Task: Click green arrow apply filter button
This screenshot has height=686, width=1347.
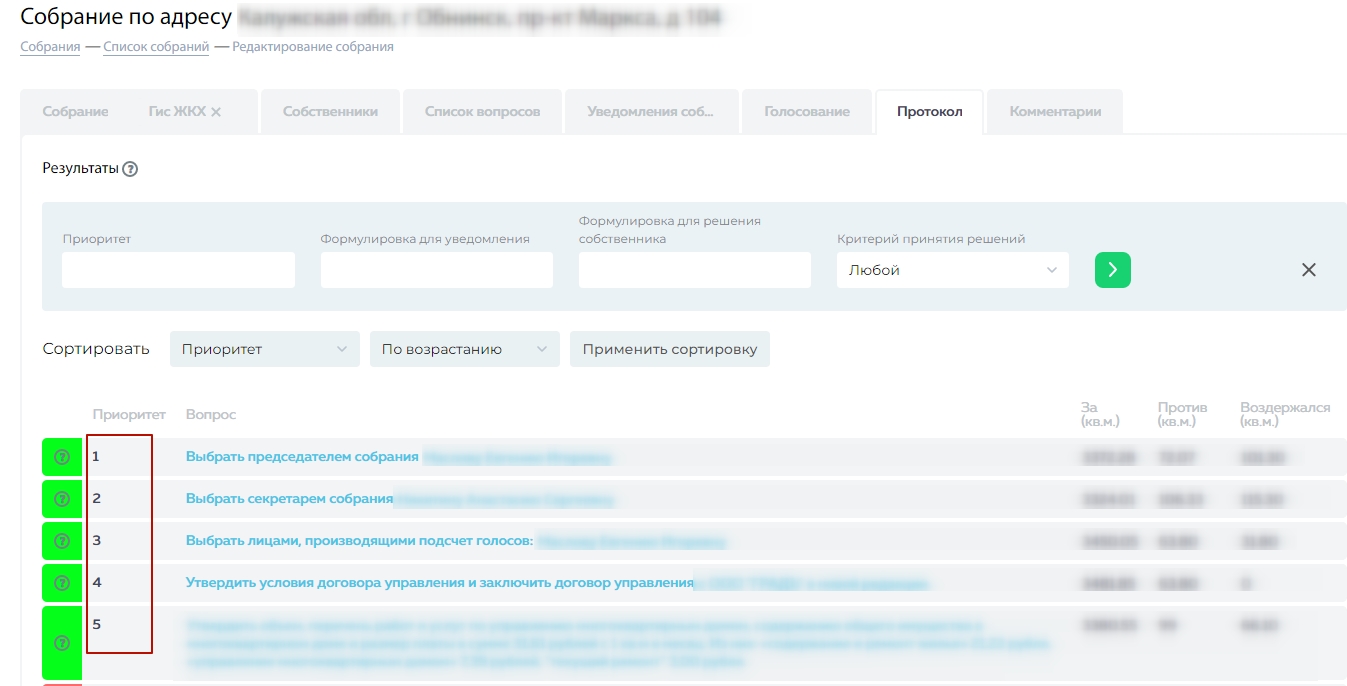Action: pos(1112,270)
